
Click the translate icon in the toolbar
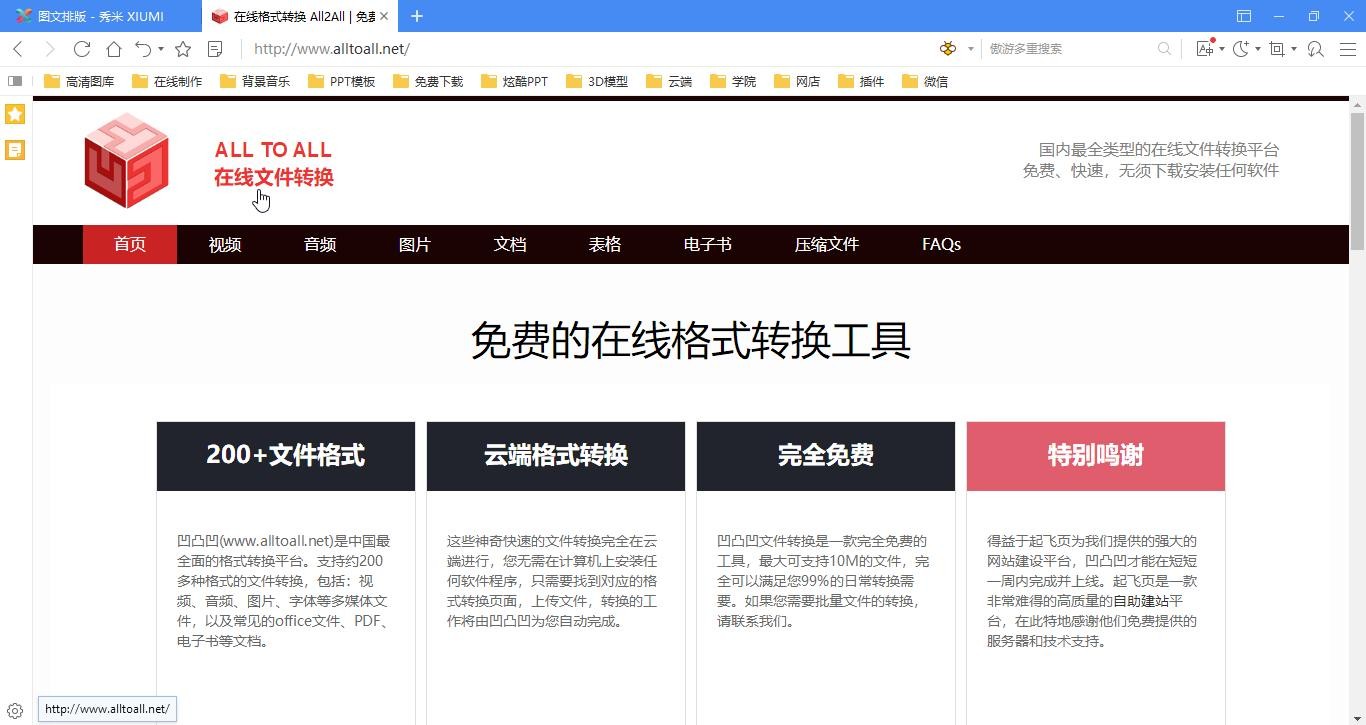coord(1204,49)
